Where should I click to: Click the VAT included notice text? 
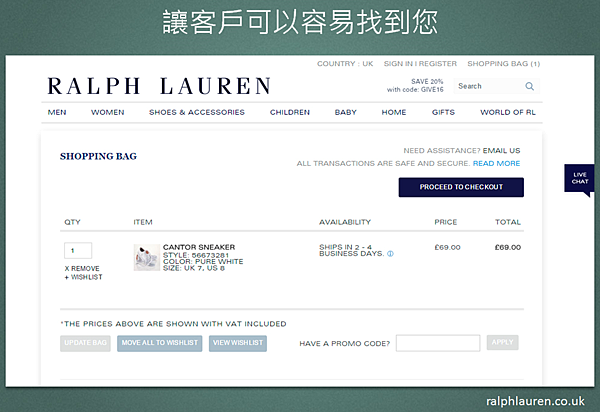pos(173,324)
